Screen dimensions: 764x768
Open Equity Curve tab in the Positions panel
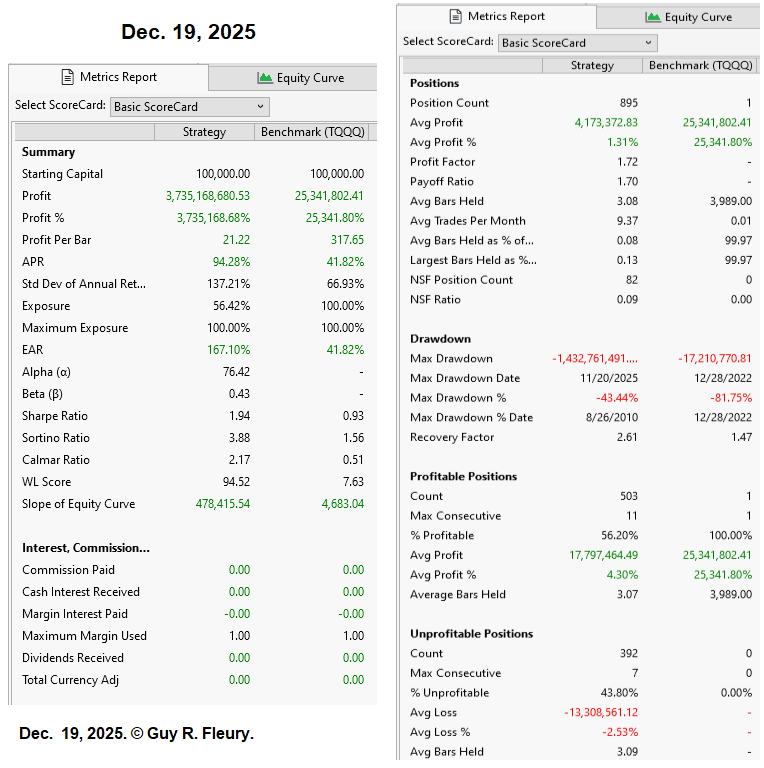point(688,17)
